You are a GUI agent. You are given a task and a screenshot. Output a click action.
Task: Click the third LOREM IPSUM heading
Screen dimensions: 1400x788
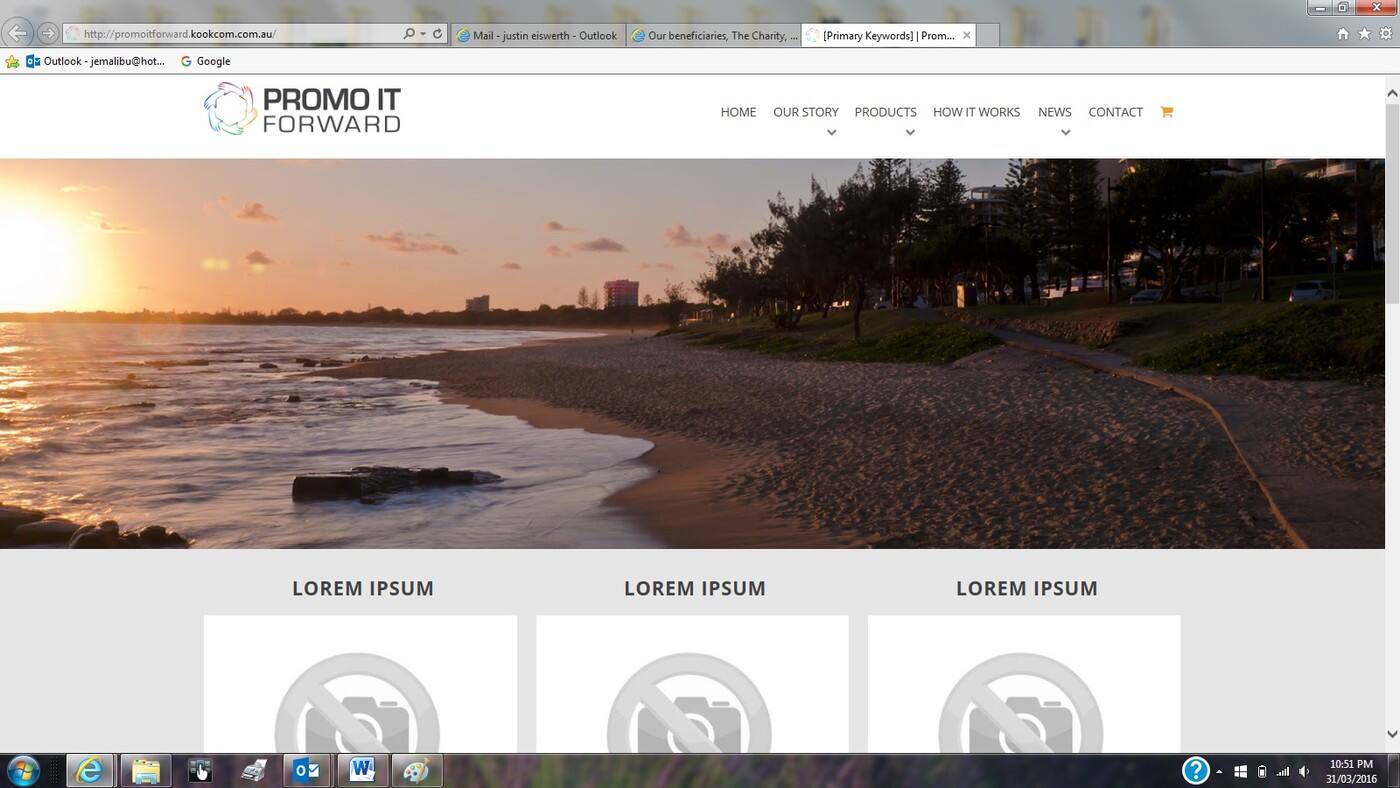pyautogui.click(x=1027, y=588)
